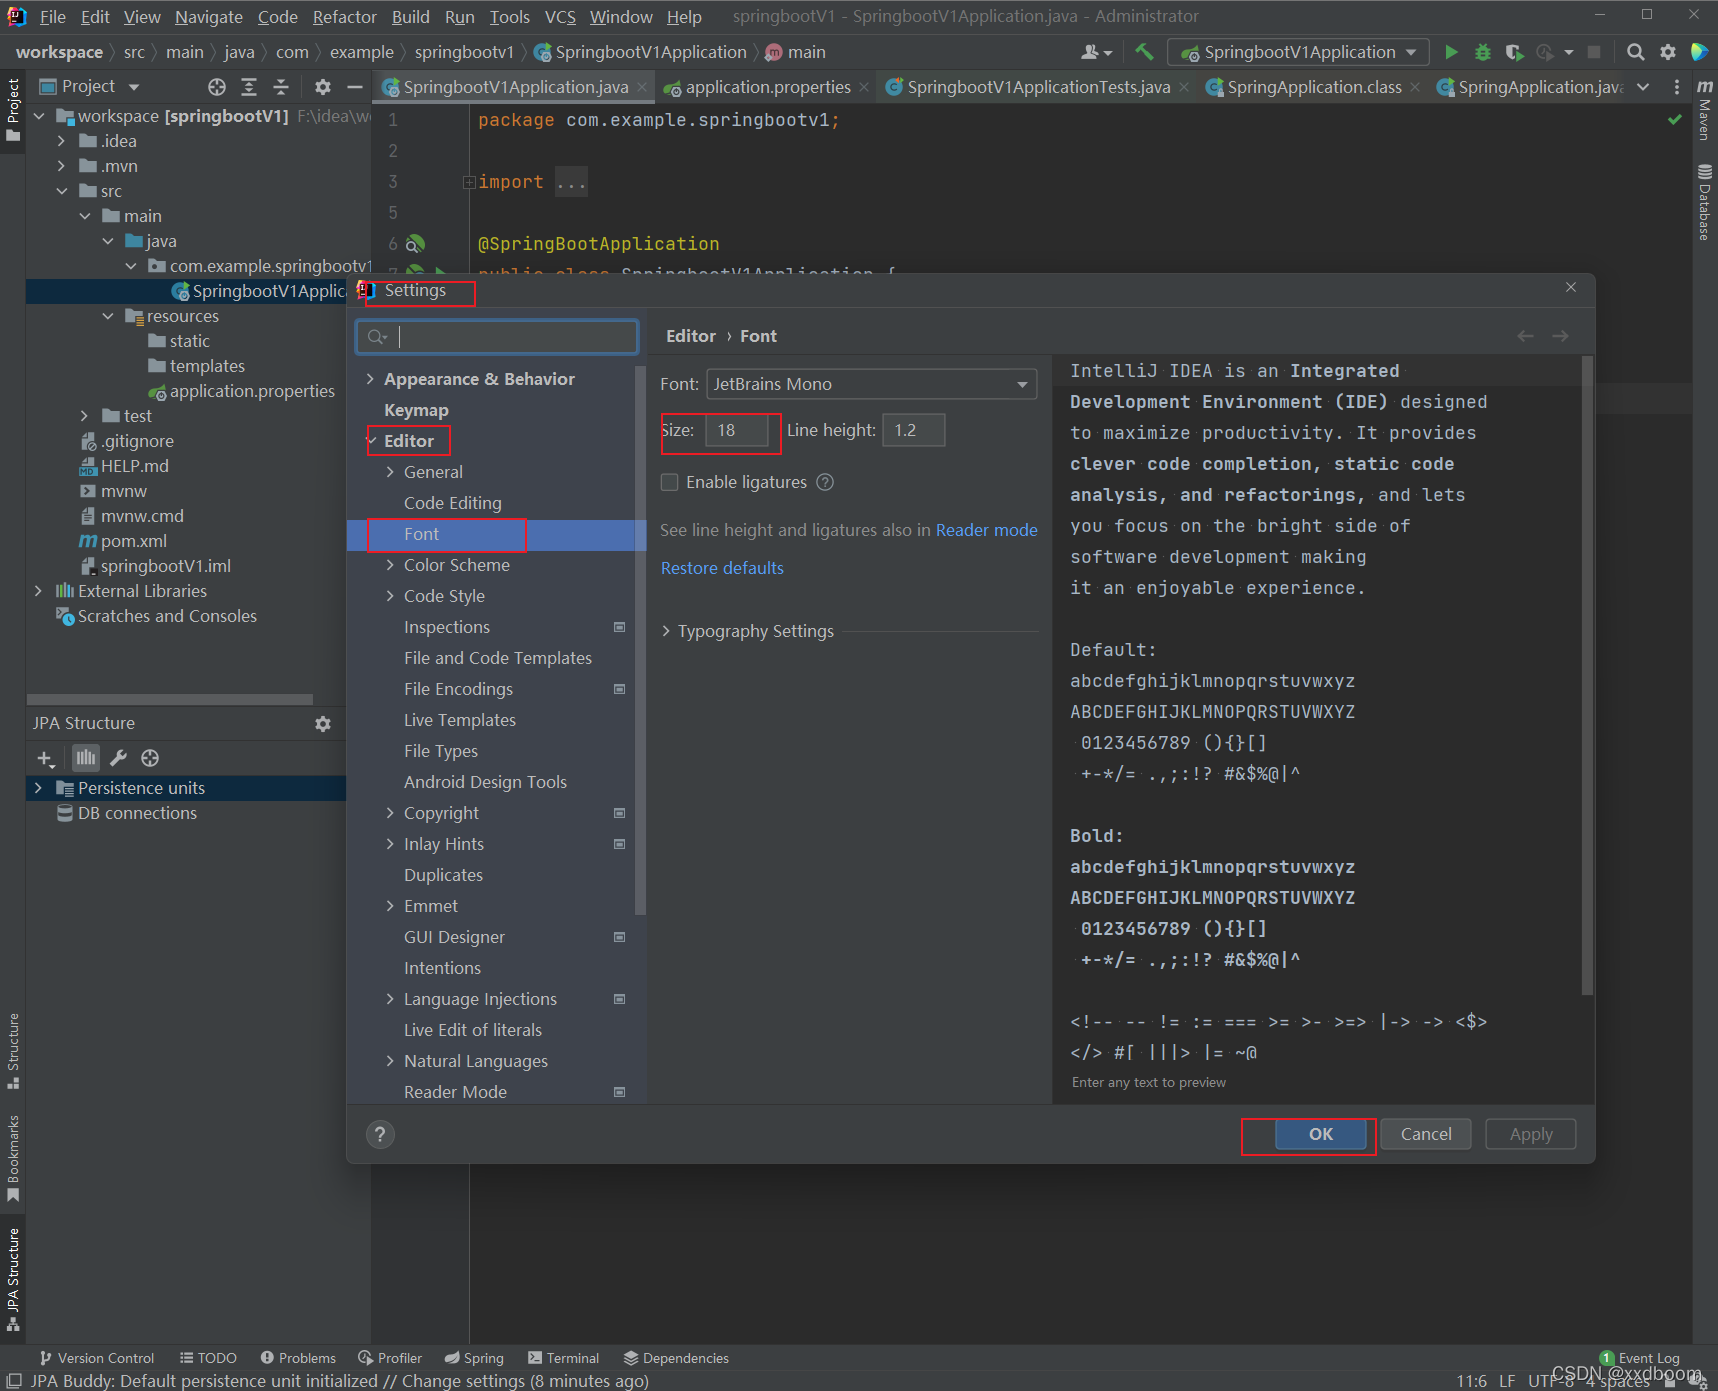
Task: Click the green Run triangle icon
Action: [1451, 52]
